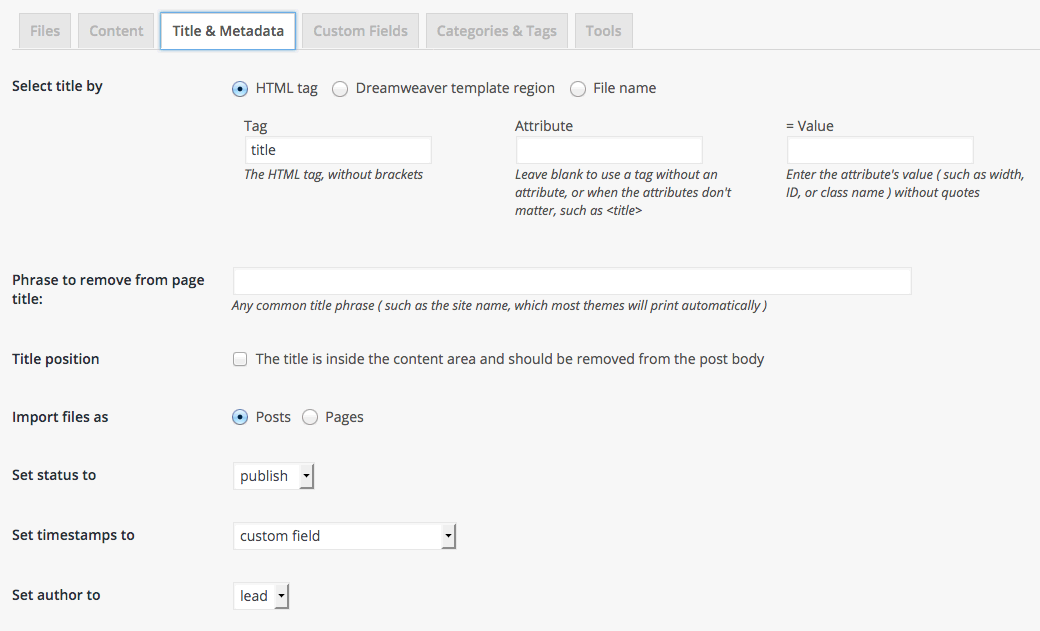Screen dimensions: 1040x631
Task: Click 'The HTML tag, without brackets' hint text
Action: click(x=334, y=175)
